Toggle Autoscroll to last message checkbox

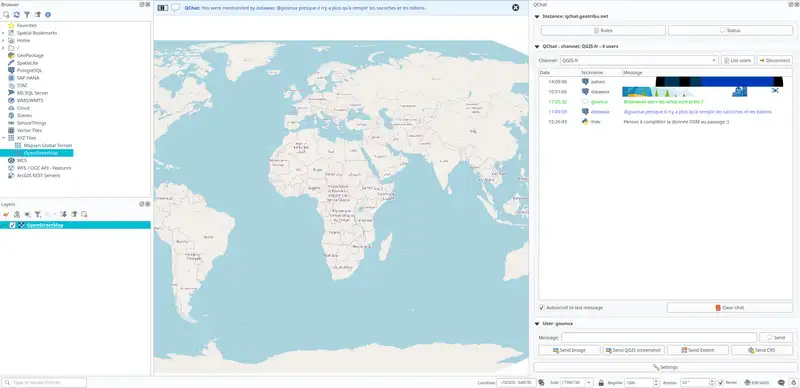pyautogui.click(x=542, y=308)
